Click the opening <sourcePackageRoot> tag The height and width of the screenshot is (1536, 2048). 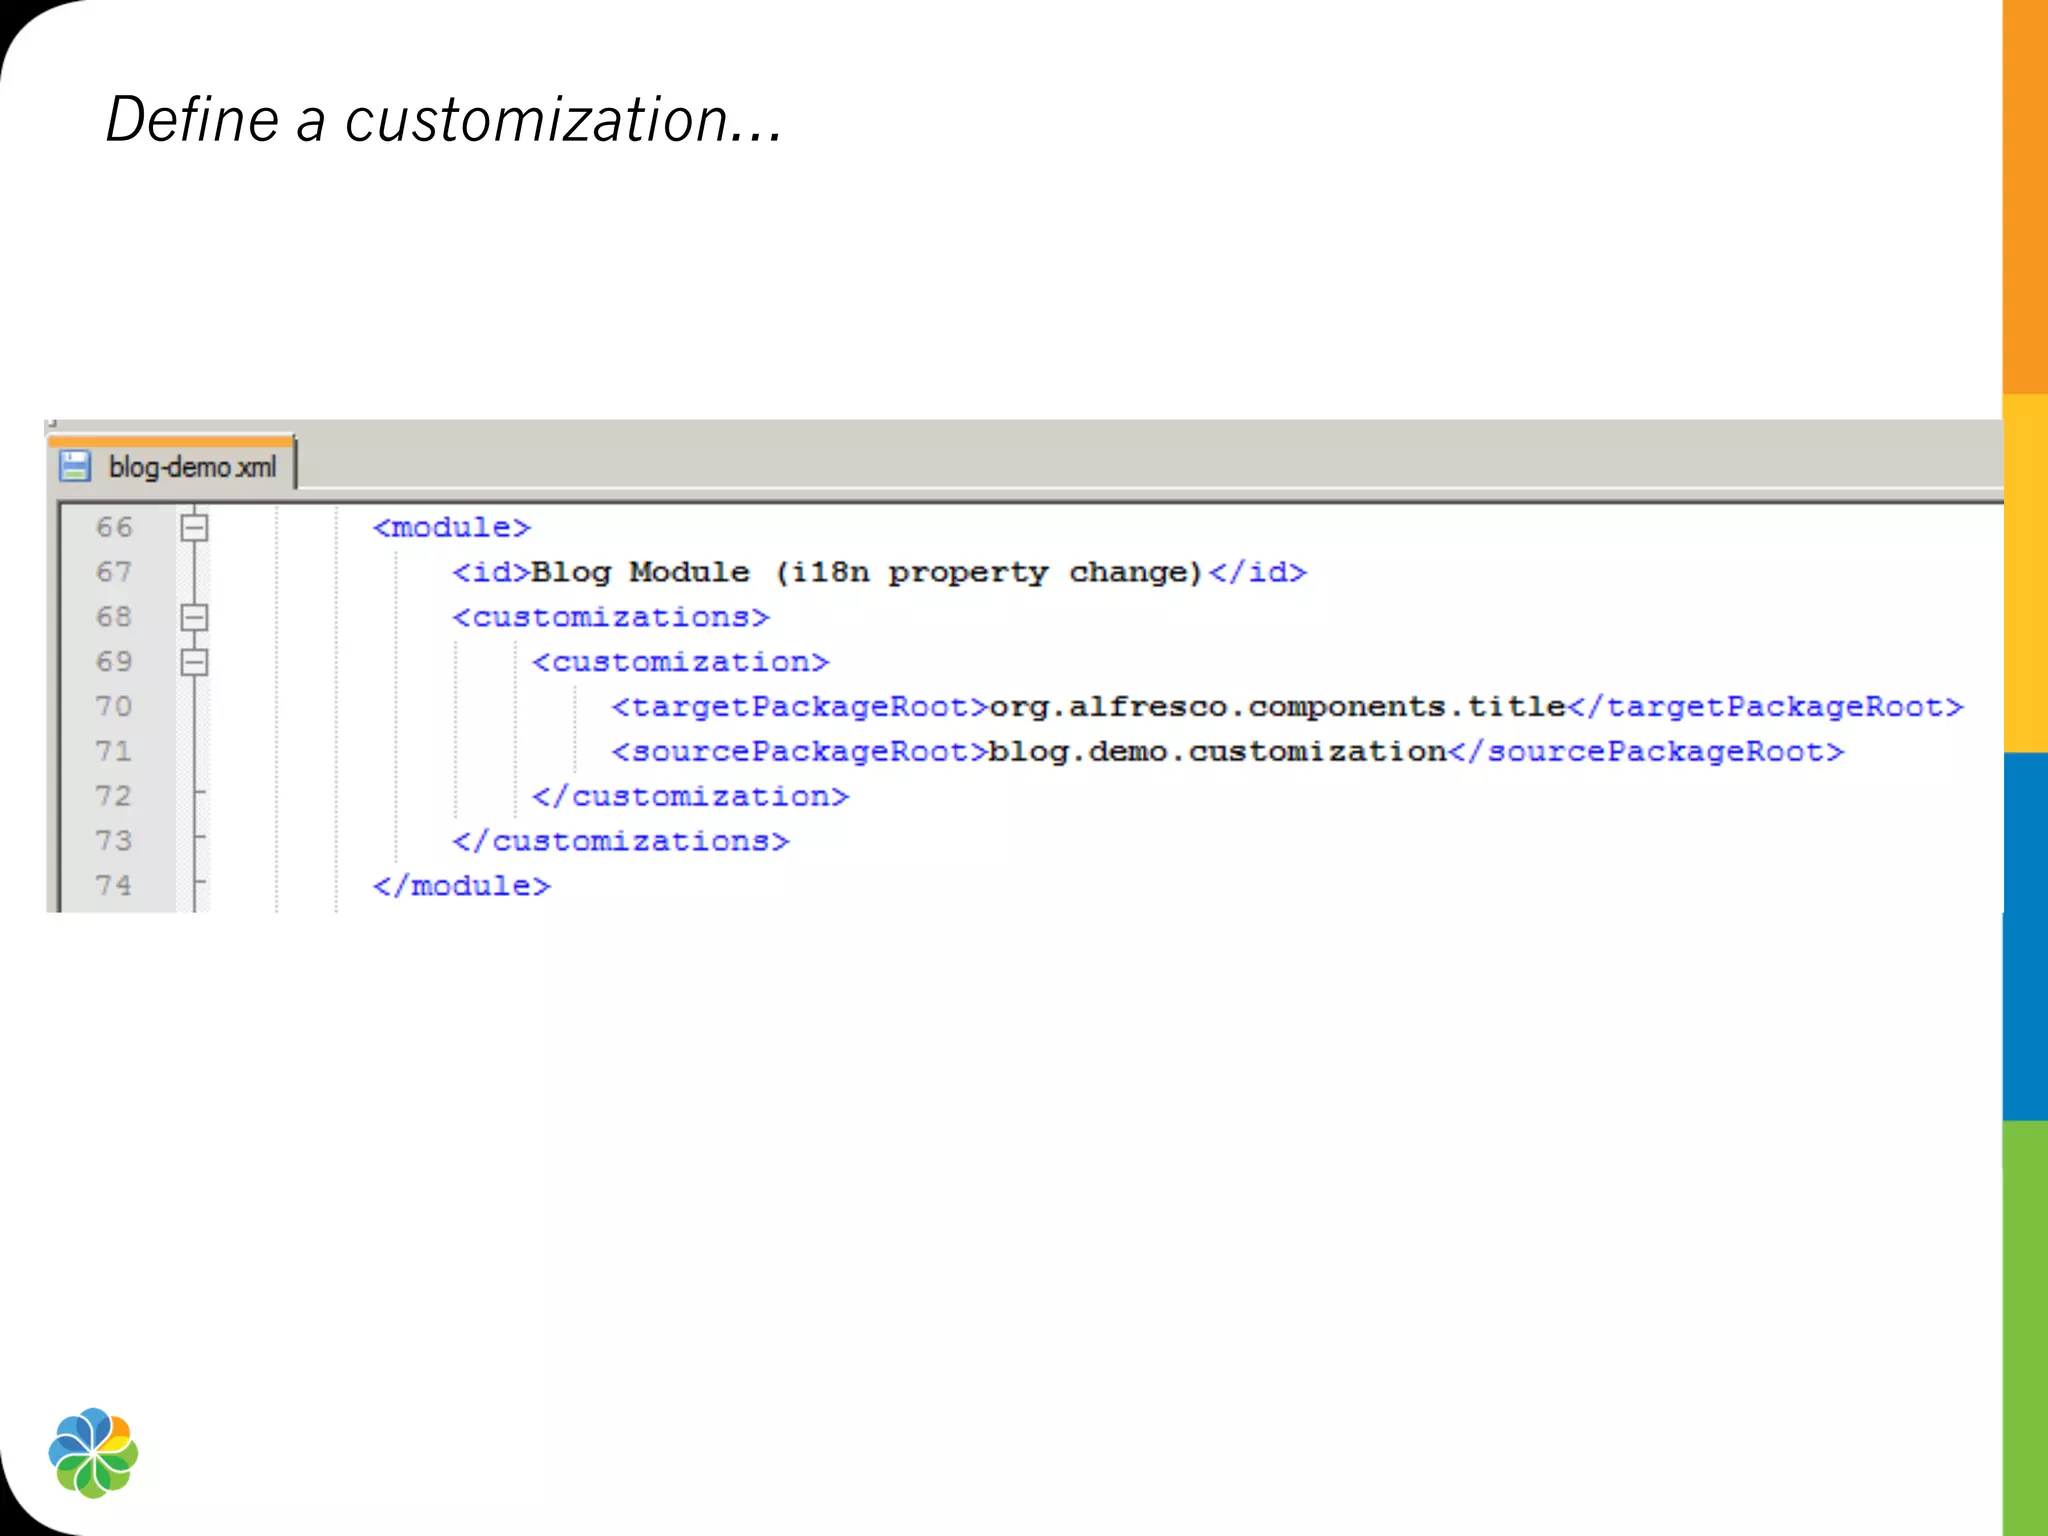[800, 751]
